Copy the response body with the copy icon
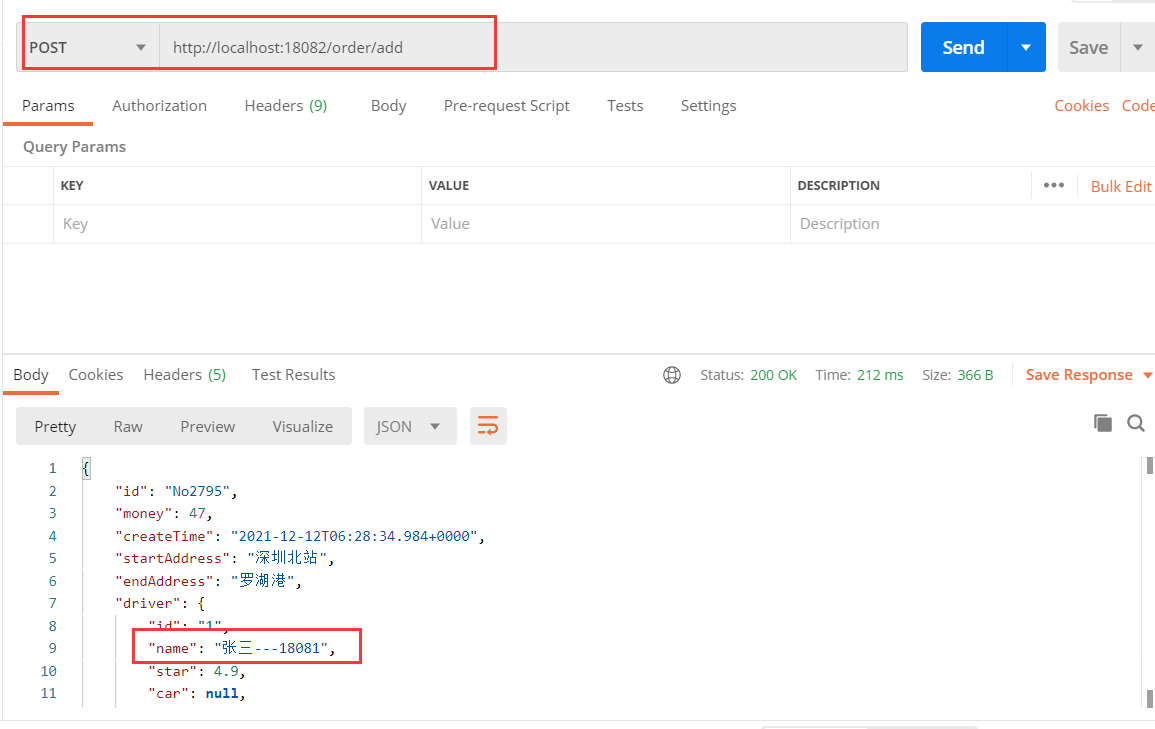This screenshot has height=729, width=1155. pyautogui.click(x=1103, y=423)
